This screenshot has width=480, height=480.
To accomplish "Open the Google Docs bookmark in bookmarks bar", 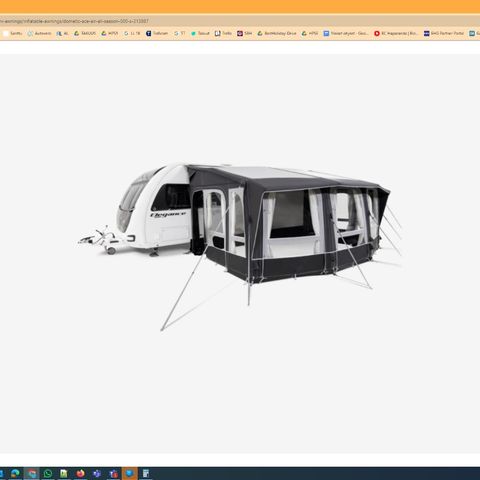I will click(x=346, y=33).
